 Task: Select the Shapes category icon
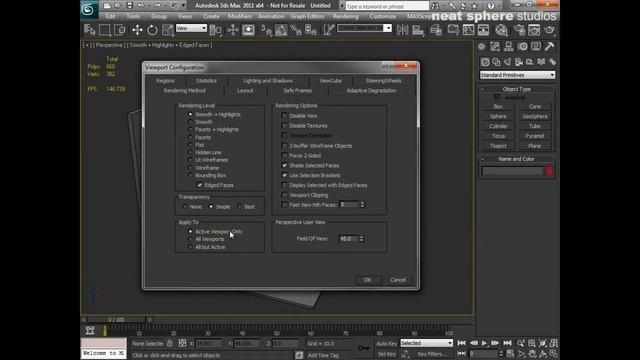pyautogui.click(x=496, y=62)
